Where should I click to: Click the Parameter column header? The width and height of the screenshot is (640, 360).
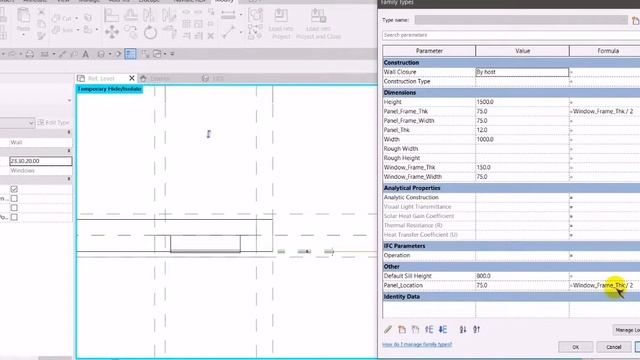[x=429, y=51]
